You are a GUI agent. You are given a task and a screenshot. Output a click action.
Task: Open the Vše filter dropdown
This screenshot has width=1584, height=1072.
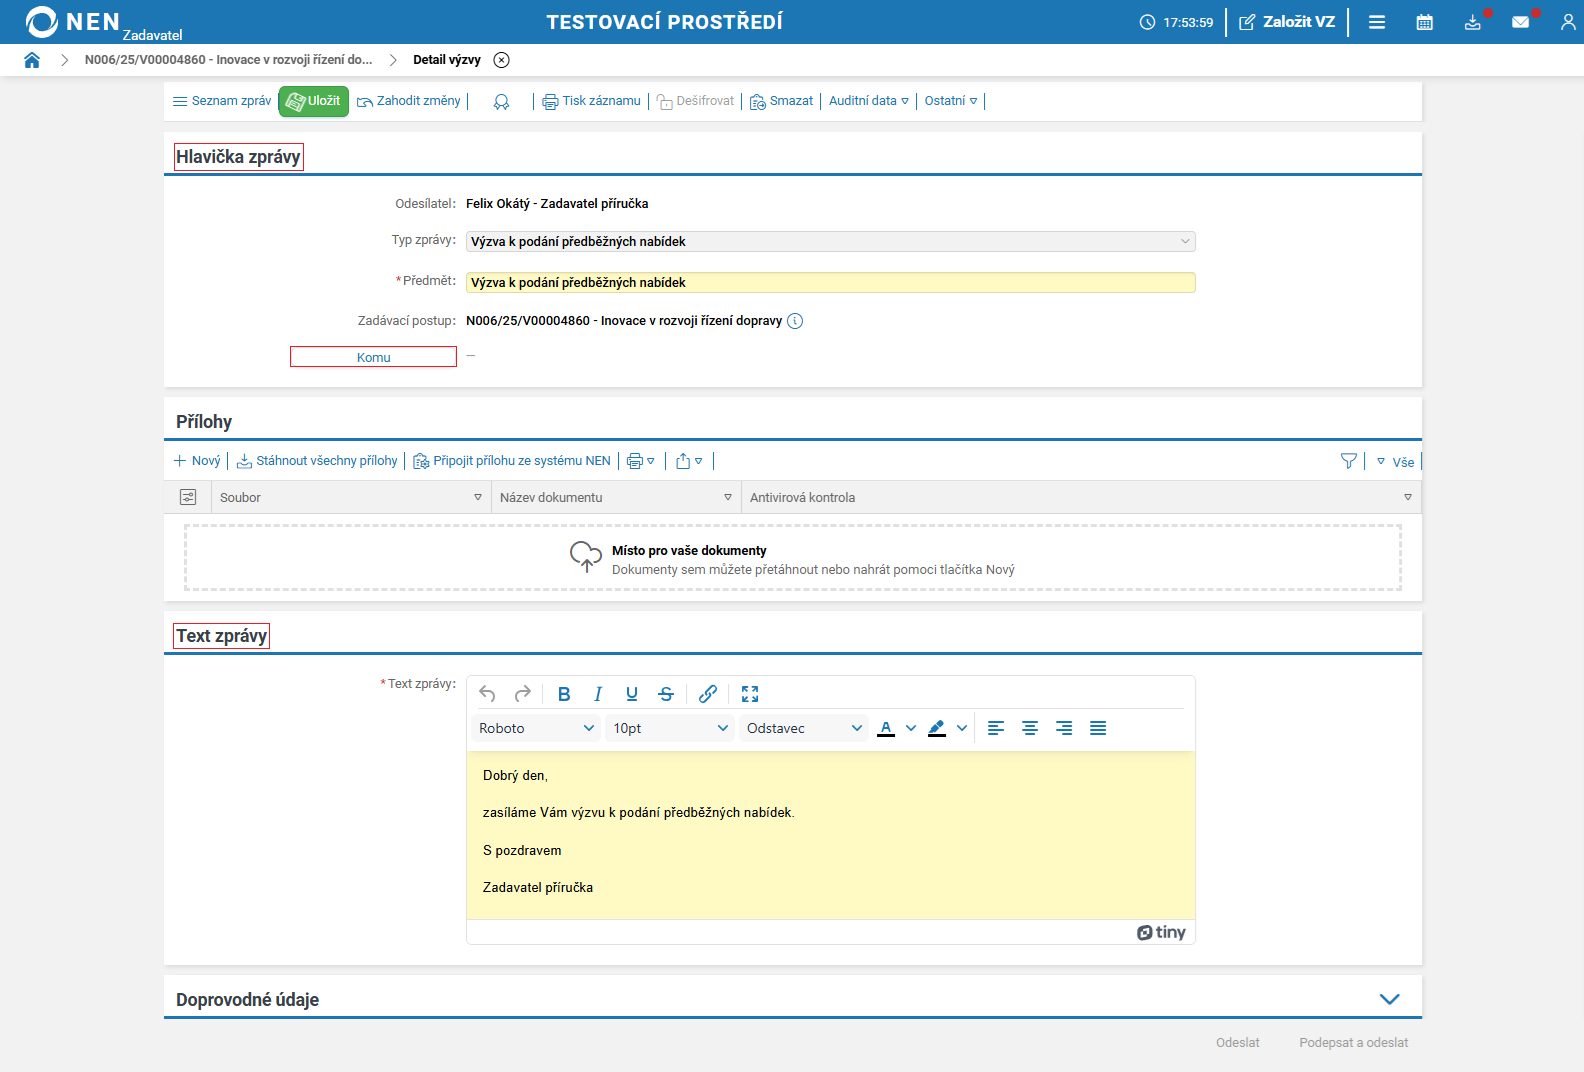coord(1396,462)
